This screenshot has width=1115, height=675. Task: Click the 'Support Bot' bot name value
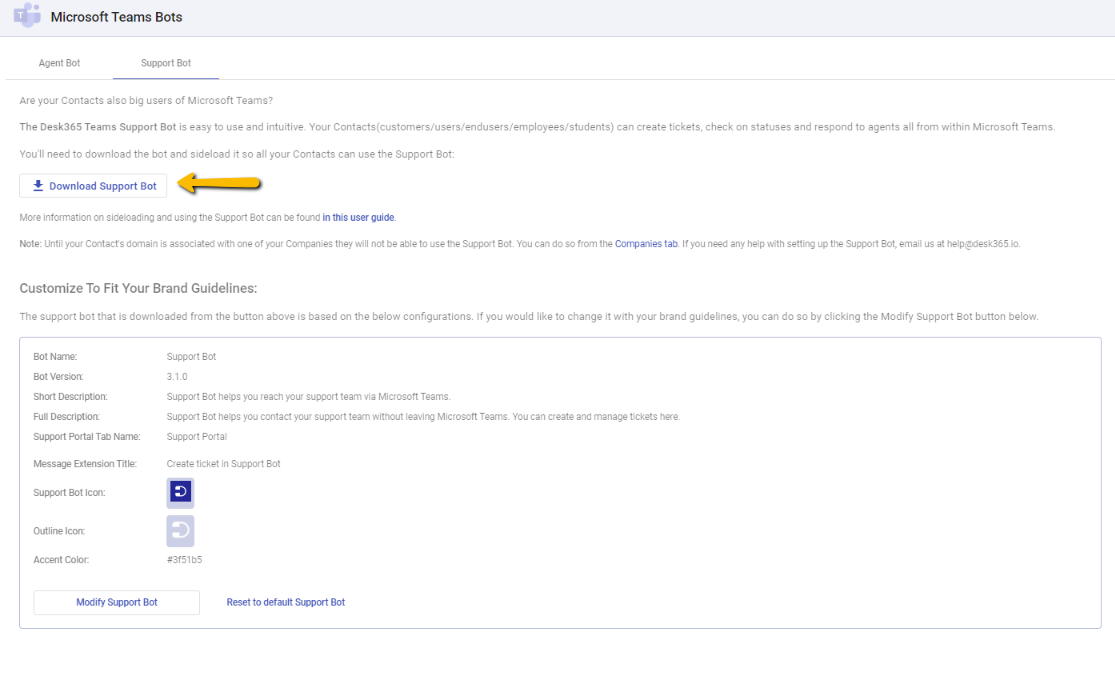pos(191,357)
